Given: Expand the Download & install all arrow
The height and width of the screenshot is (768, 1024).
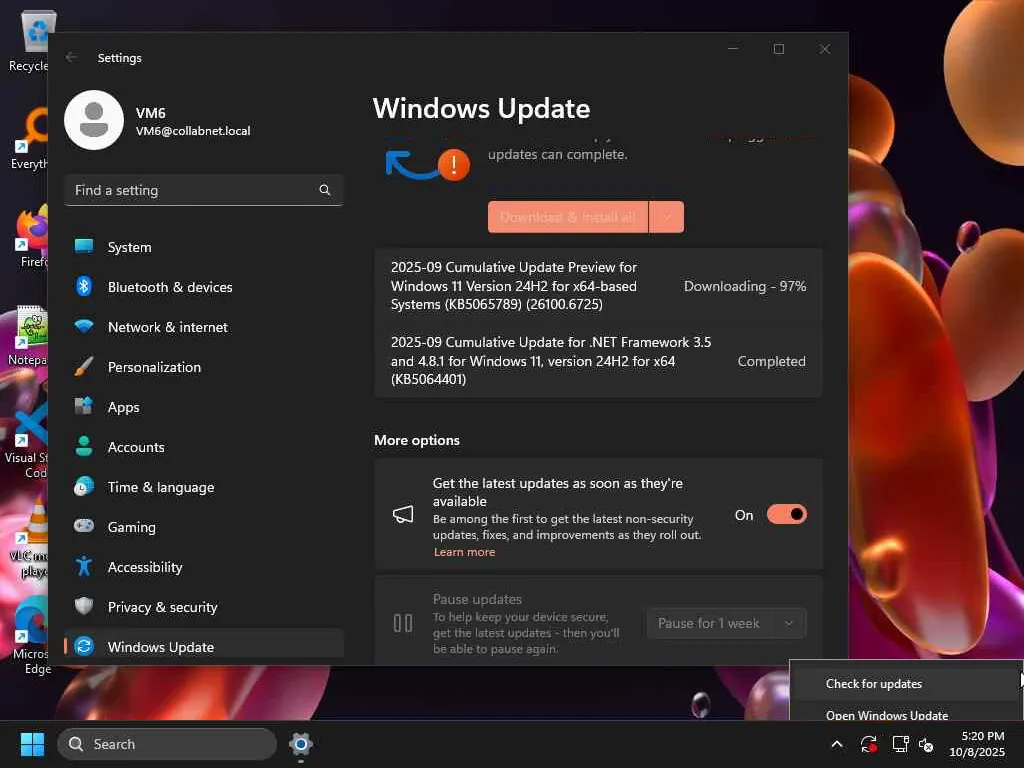Looking at the screenshot, I should tap(667, 217).
